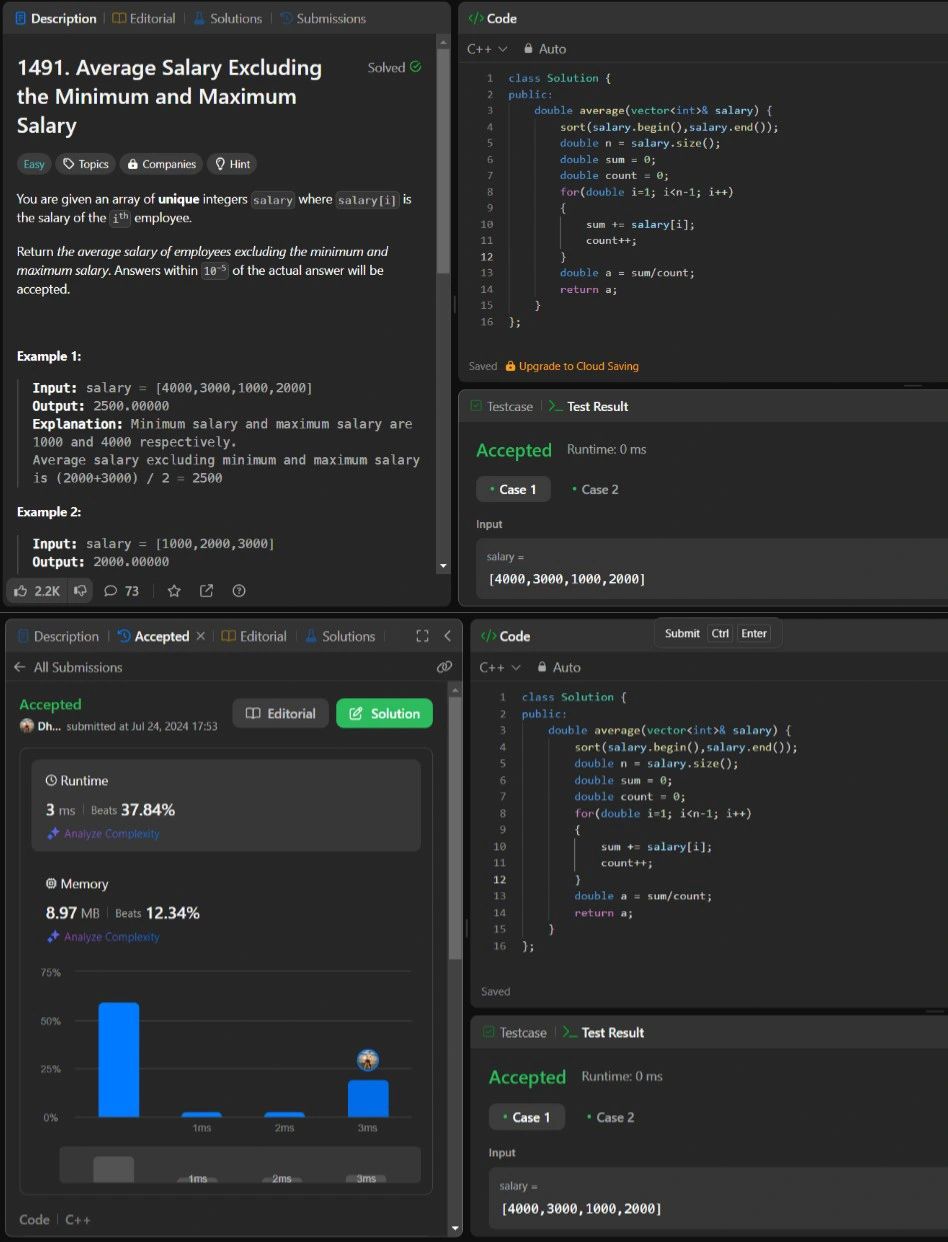Click the thumbs-down dislike icon
Screen dimensions: 948x1242
(x=80, y=591)
